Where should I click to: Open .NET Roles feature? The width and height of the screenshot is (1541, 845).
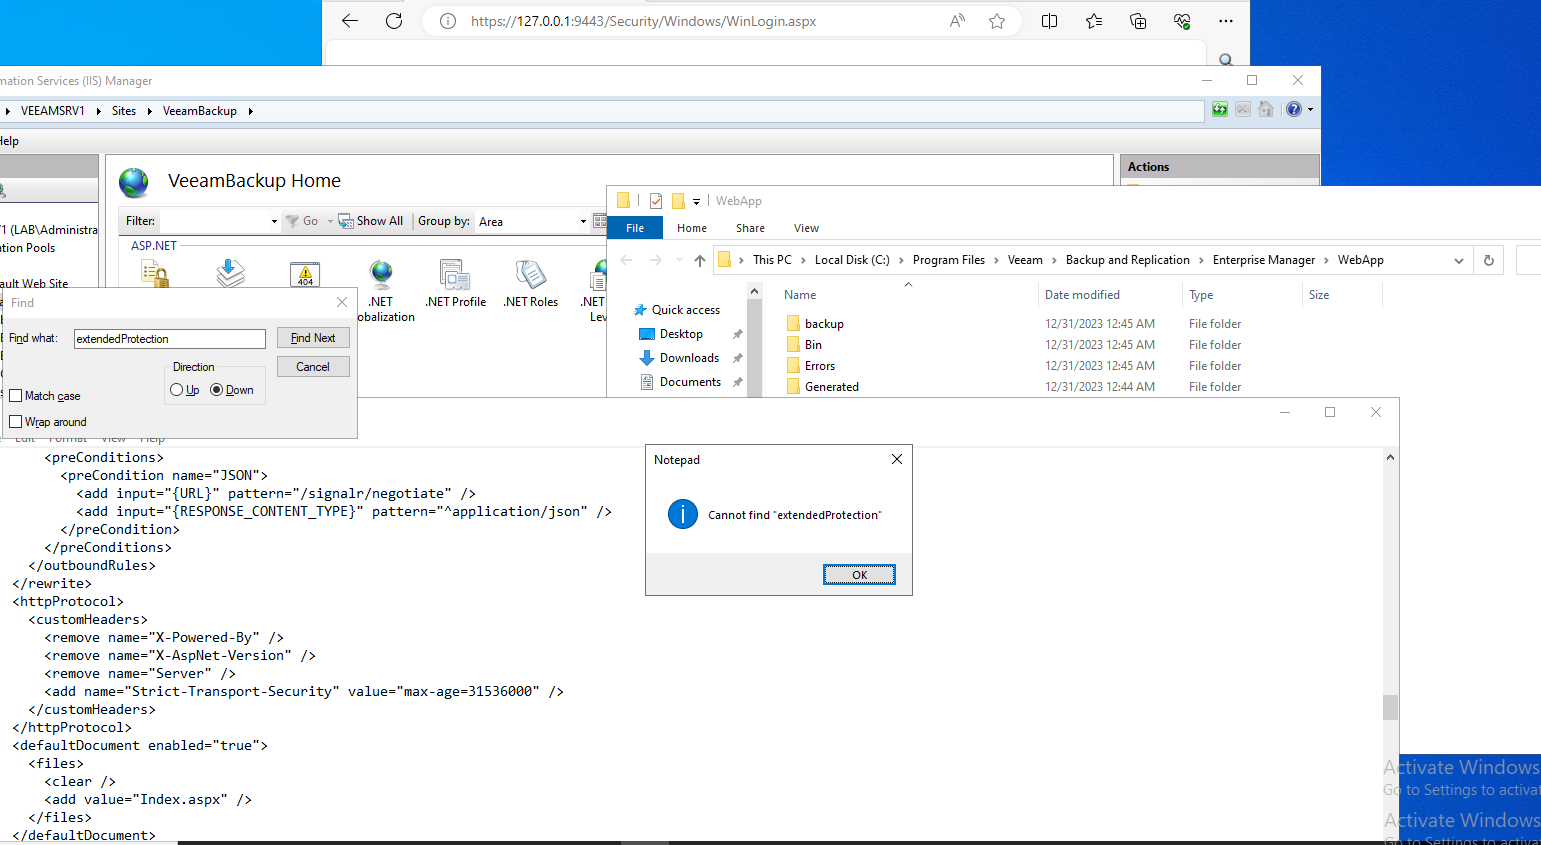coord(530,284)
